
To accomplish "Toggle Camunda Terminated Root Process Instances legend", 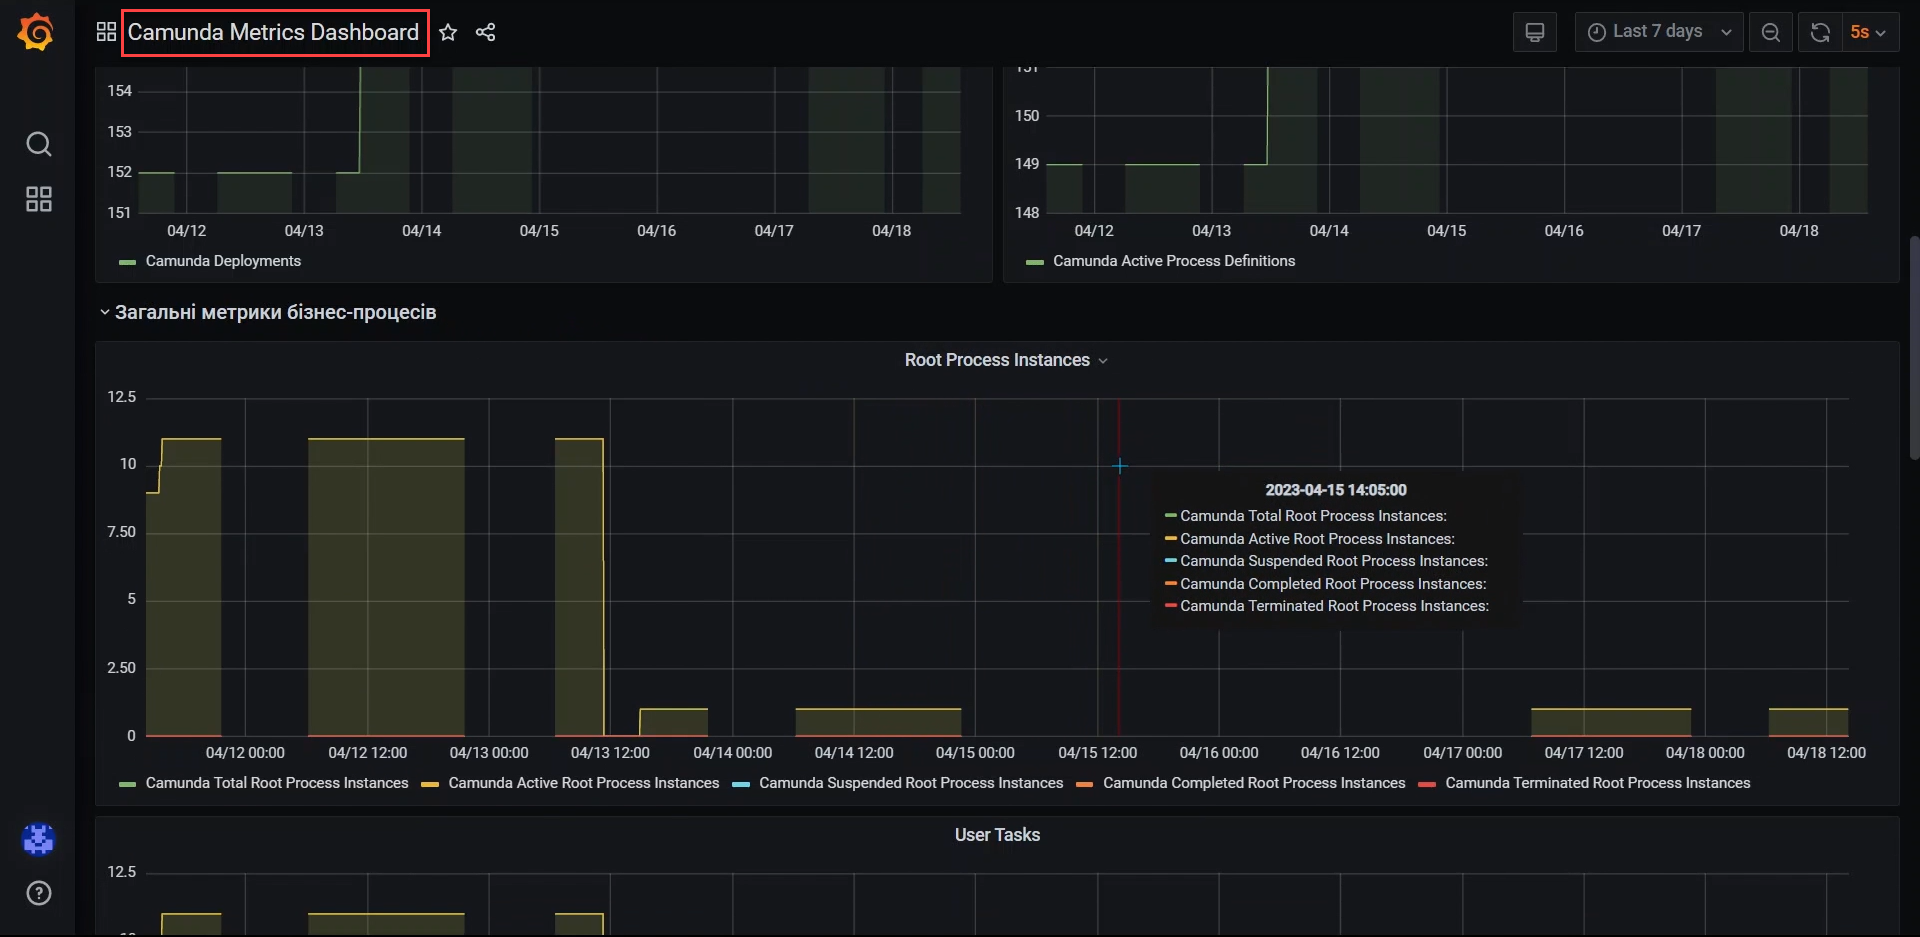I will point(1598,783).
